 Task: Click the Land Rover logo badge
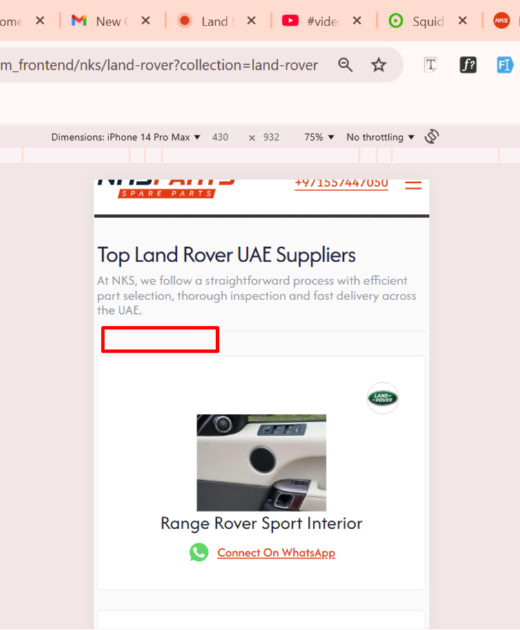coord(383,398)
